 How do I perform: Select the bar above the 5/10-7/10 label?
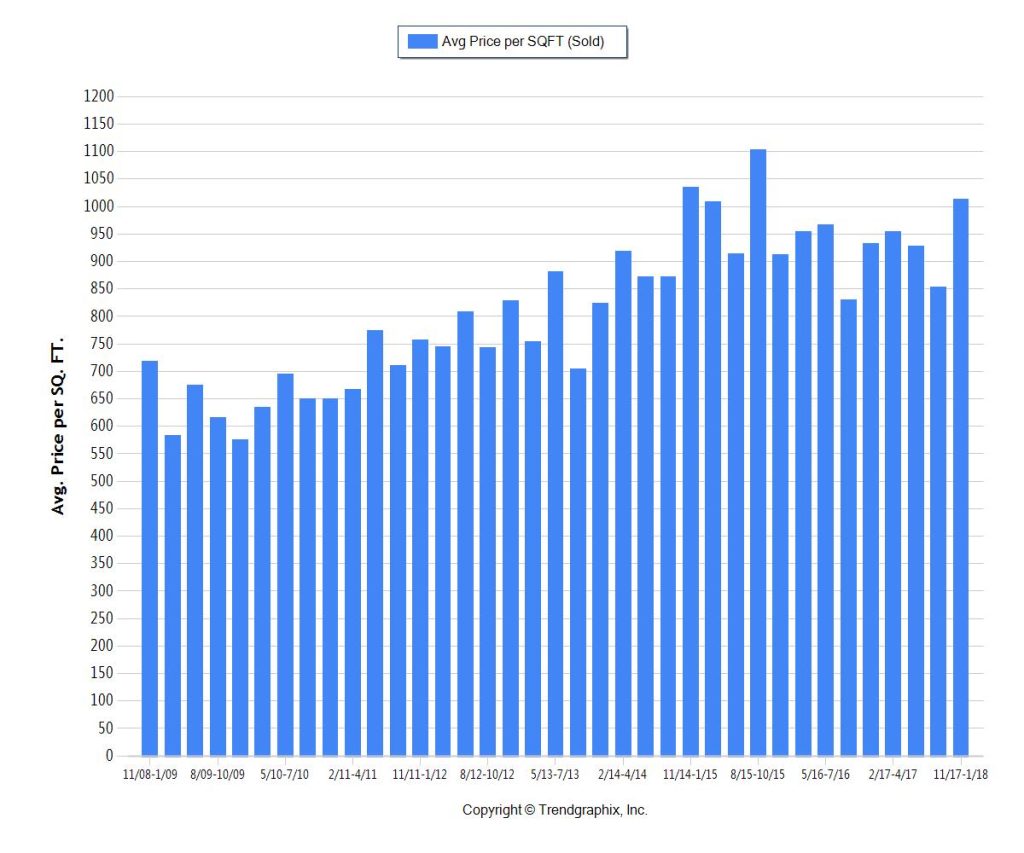(285, 565)
